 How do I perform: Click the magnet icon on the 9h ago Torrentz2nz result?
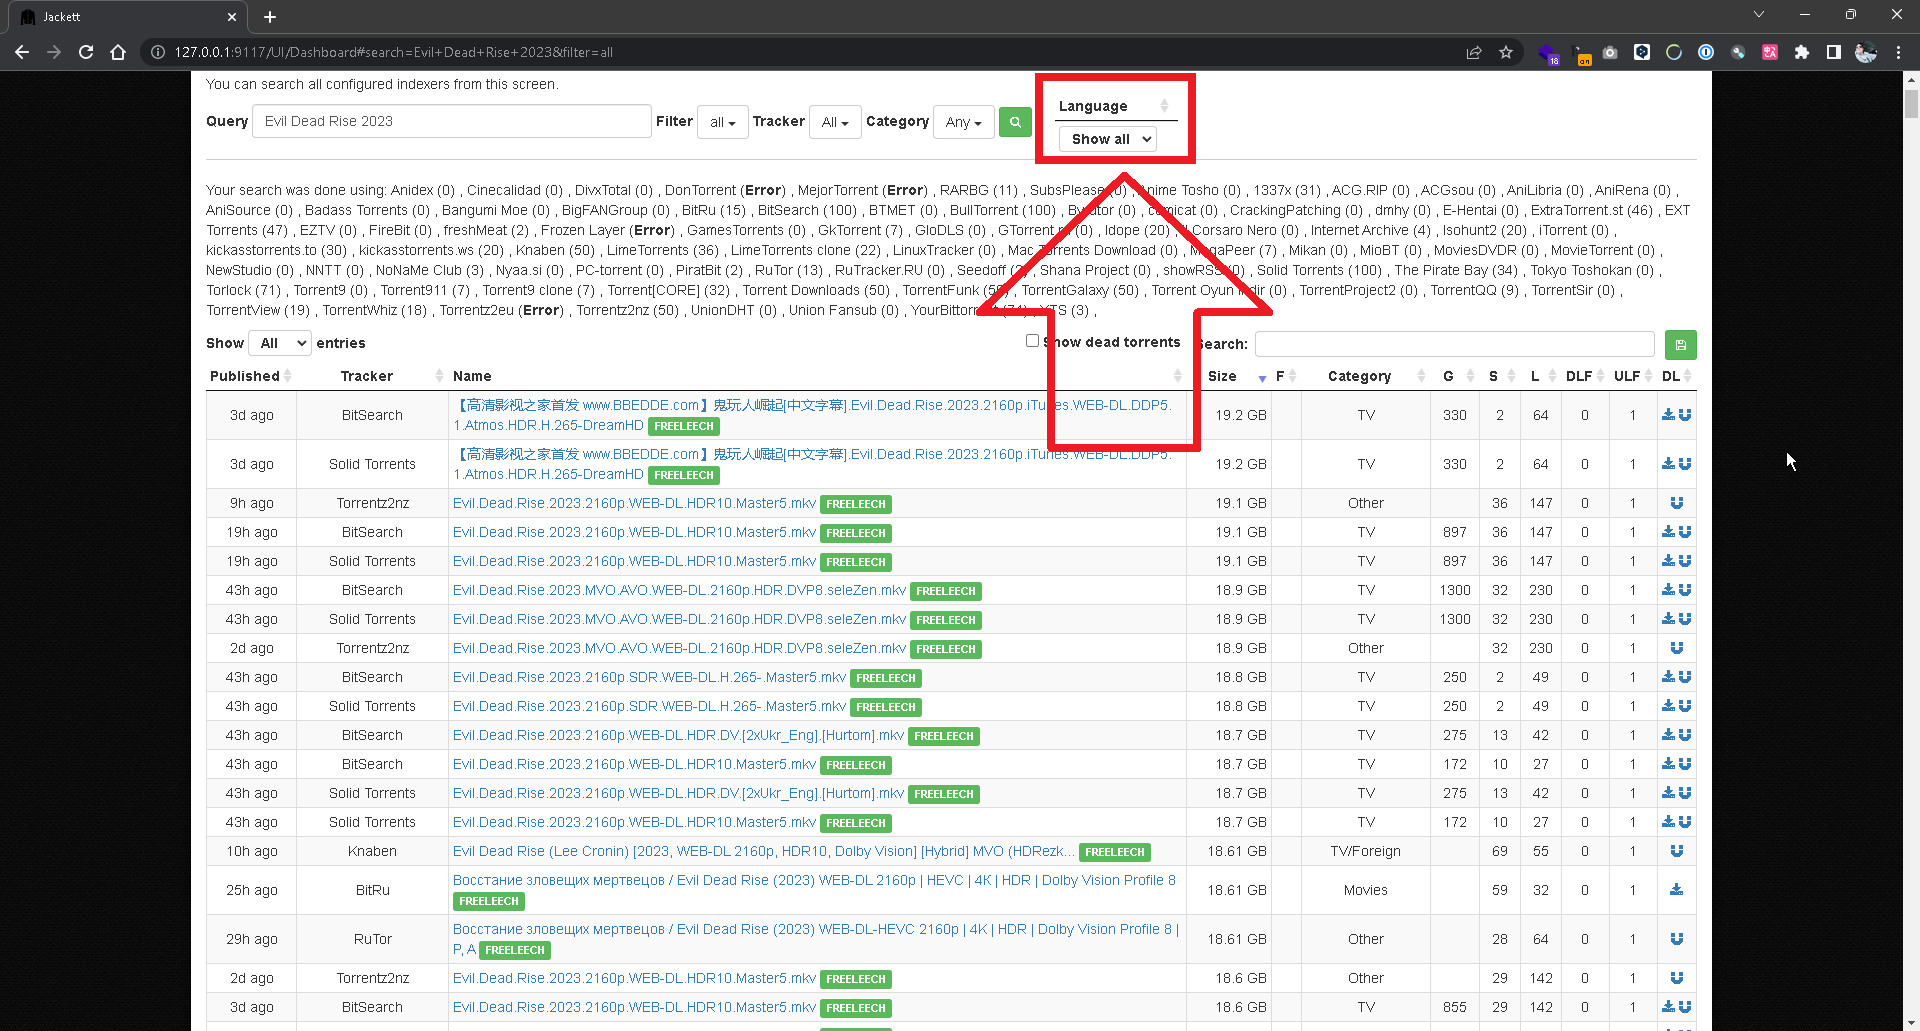coord(1678,503)
